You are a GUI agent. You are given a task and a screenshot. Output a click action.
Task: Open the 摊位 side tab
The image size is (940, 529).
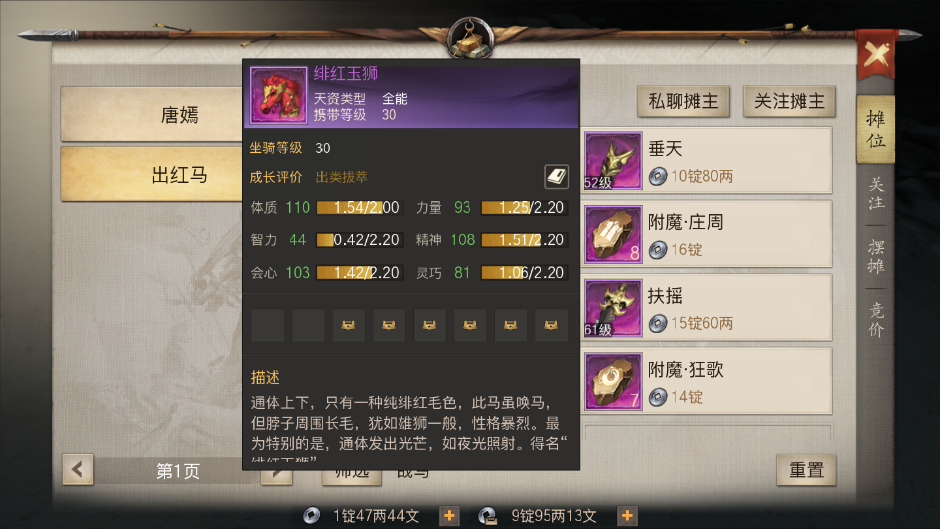[x=875, y=129]
